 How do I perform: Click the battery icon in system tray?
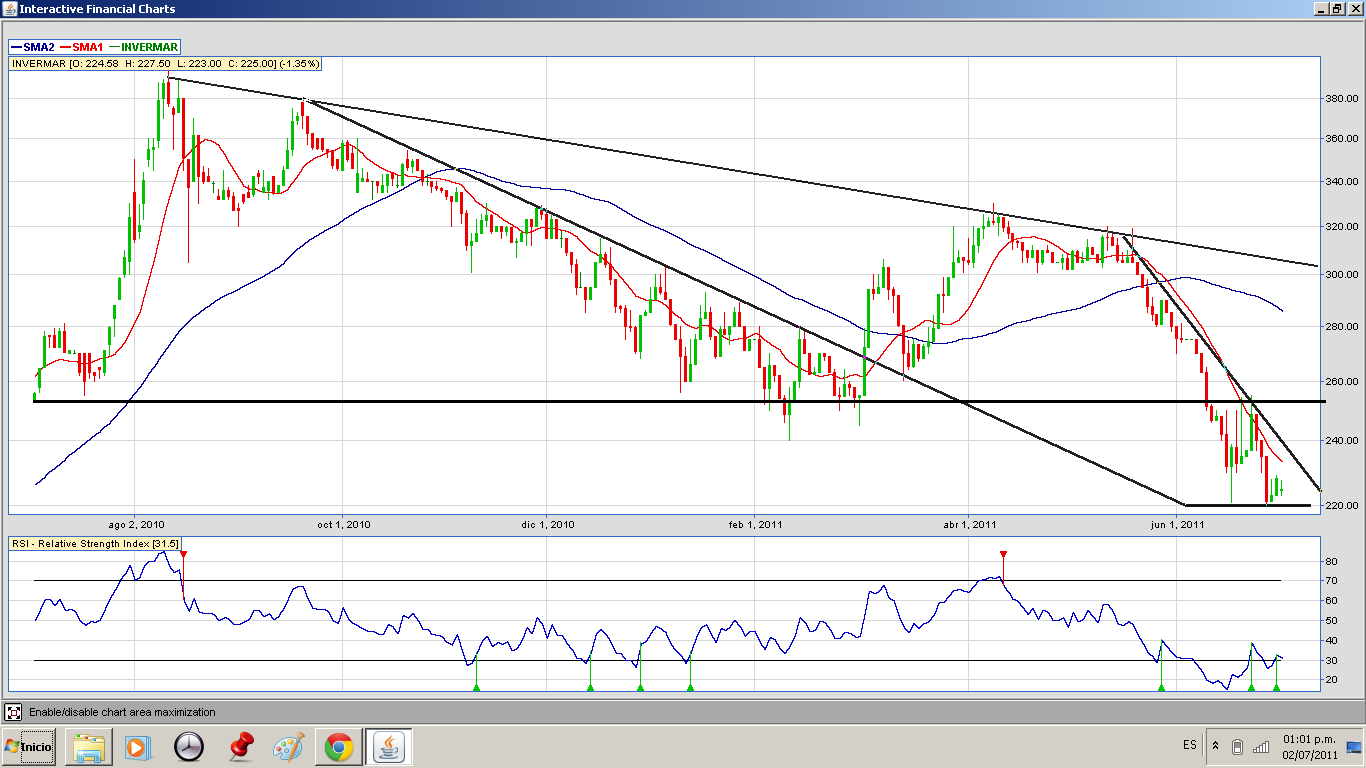click(1237, 747)
